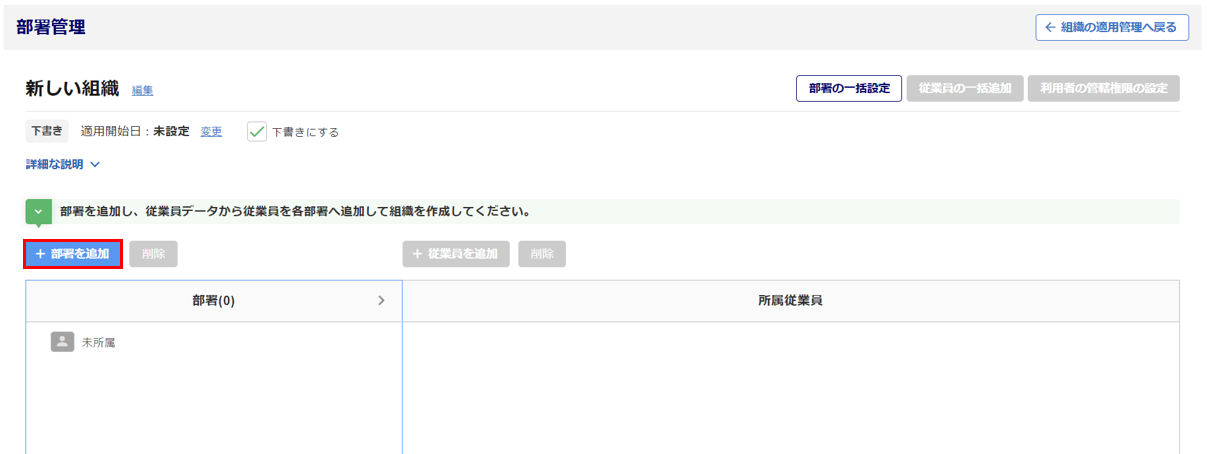Click the 所属従業員 column header

tap(791, 300)
